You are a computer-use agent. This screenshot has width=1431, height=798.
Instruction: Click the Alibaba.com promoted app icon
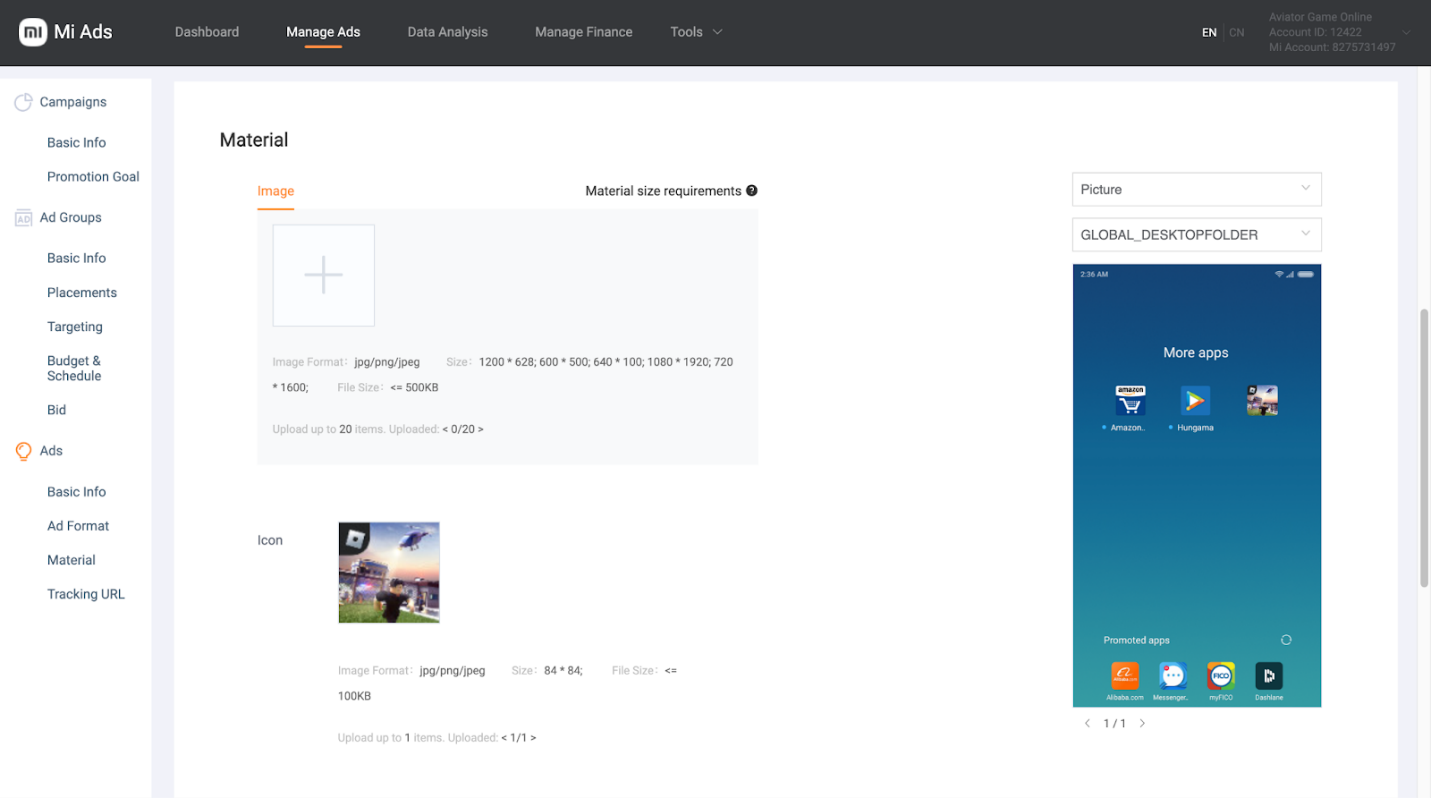[x=1125, y=676]
